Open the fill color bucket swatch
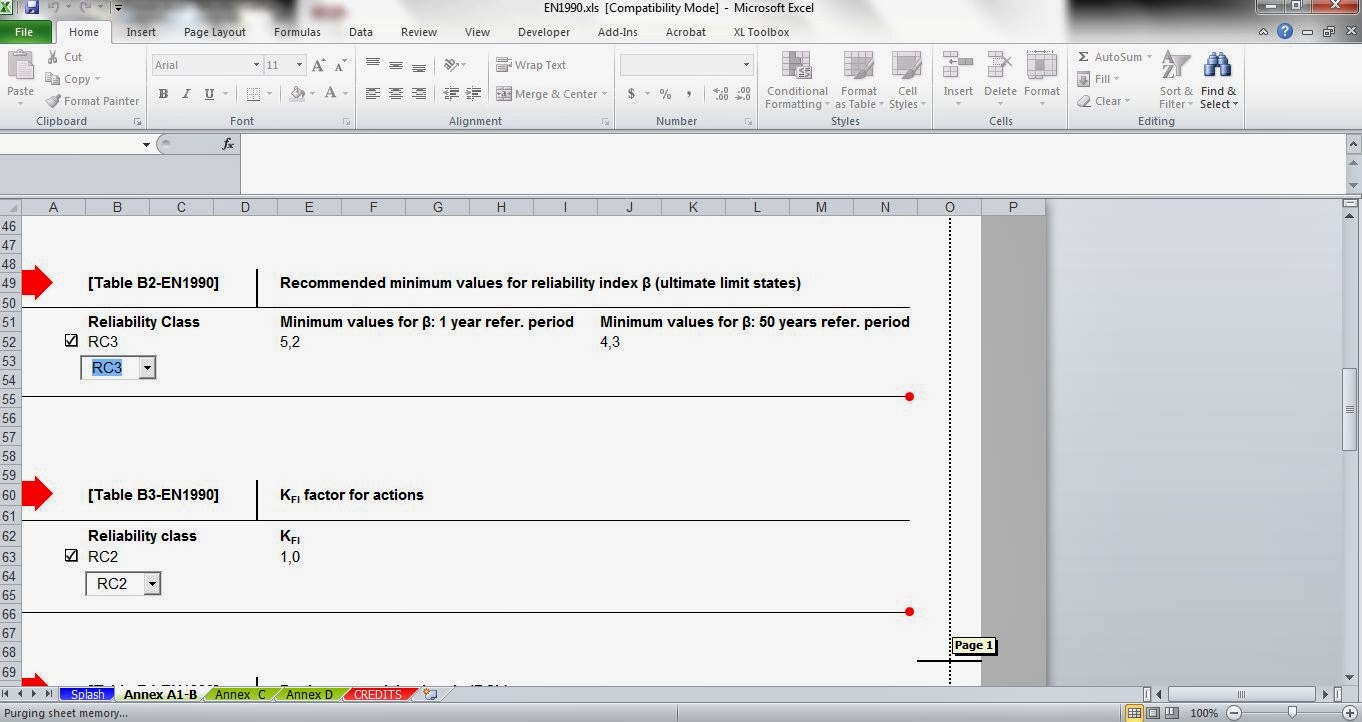1362x722 pixels. 297,94
